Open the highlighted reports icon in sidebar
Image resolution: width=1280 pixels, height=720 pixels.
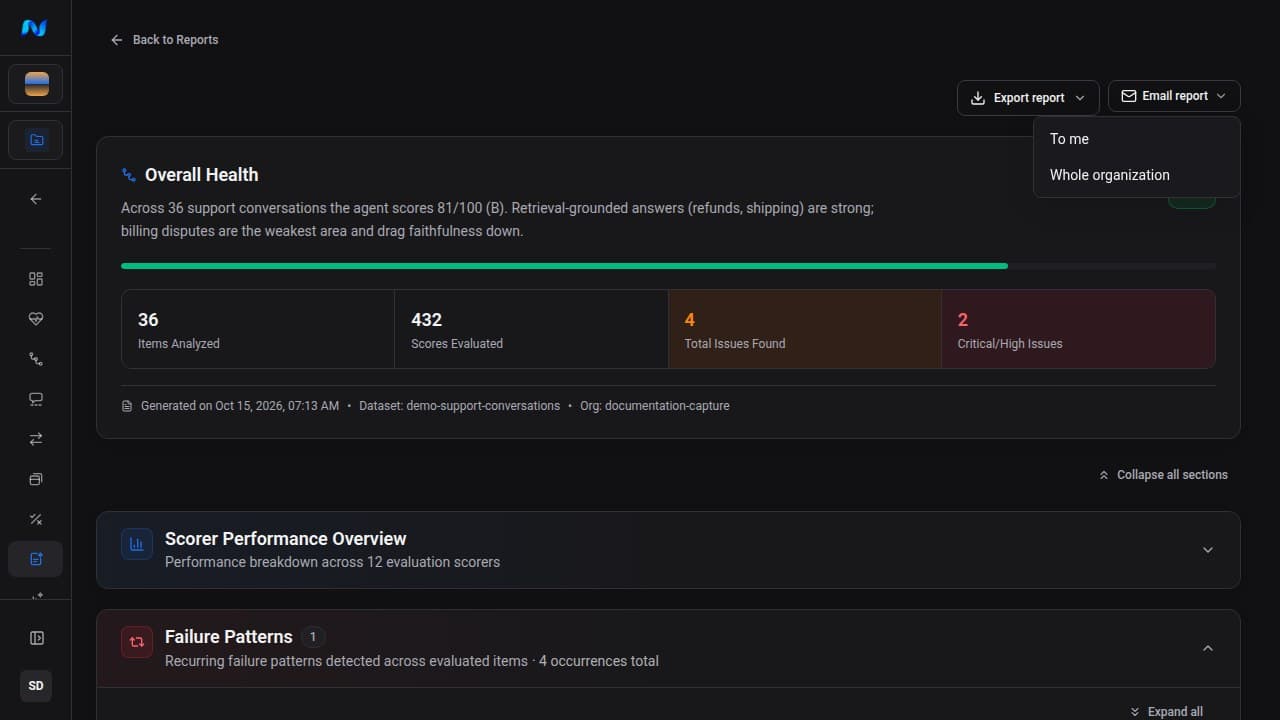click(x=36, y=559)
